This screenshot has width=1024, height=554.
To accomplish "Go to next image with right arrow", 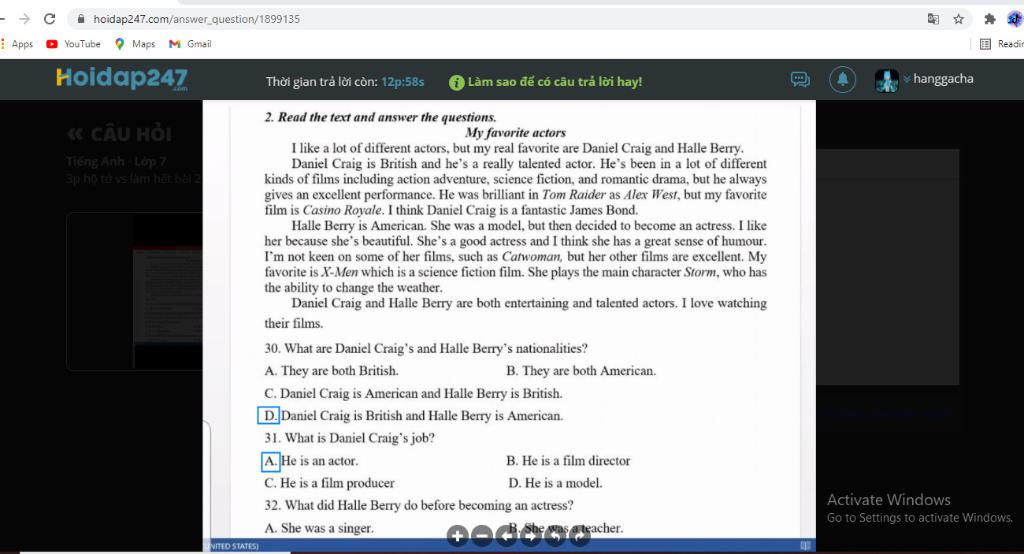I will (x=530, y=536).
